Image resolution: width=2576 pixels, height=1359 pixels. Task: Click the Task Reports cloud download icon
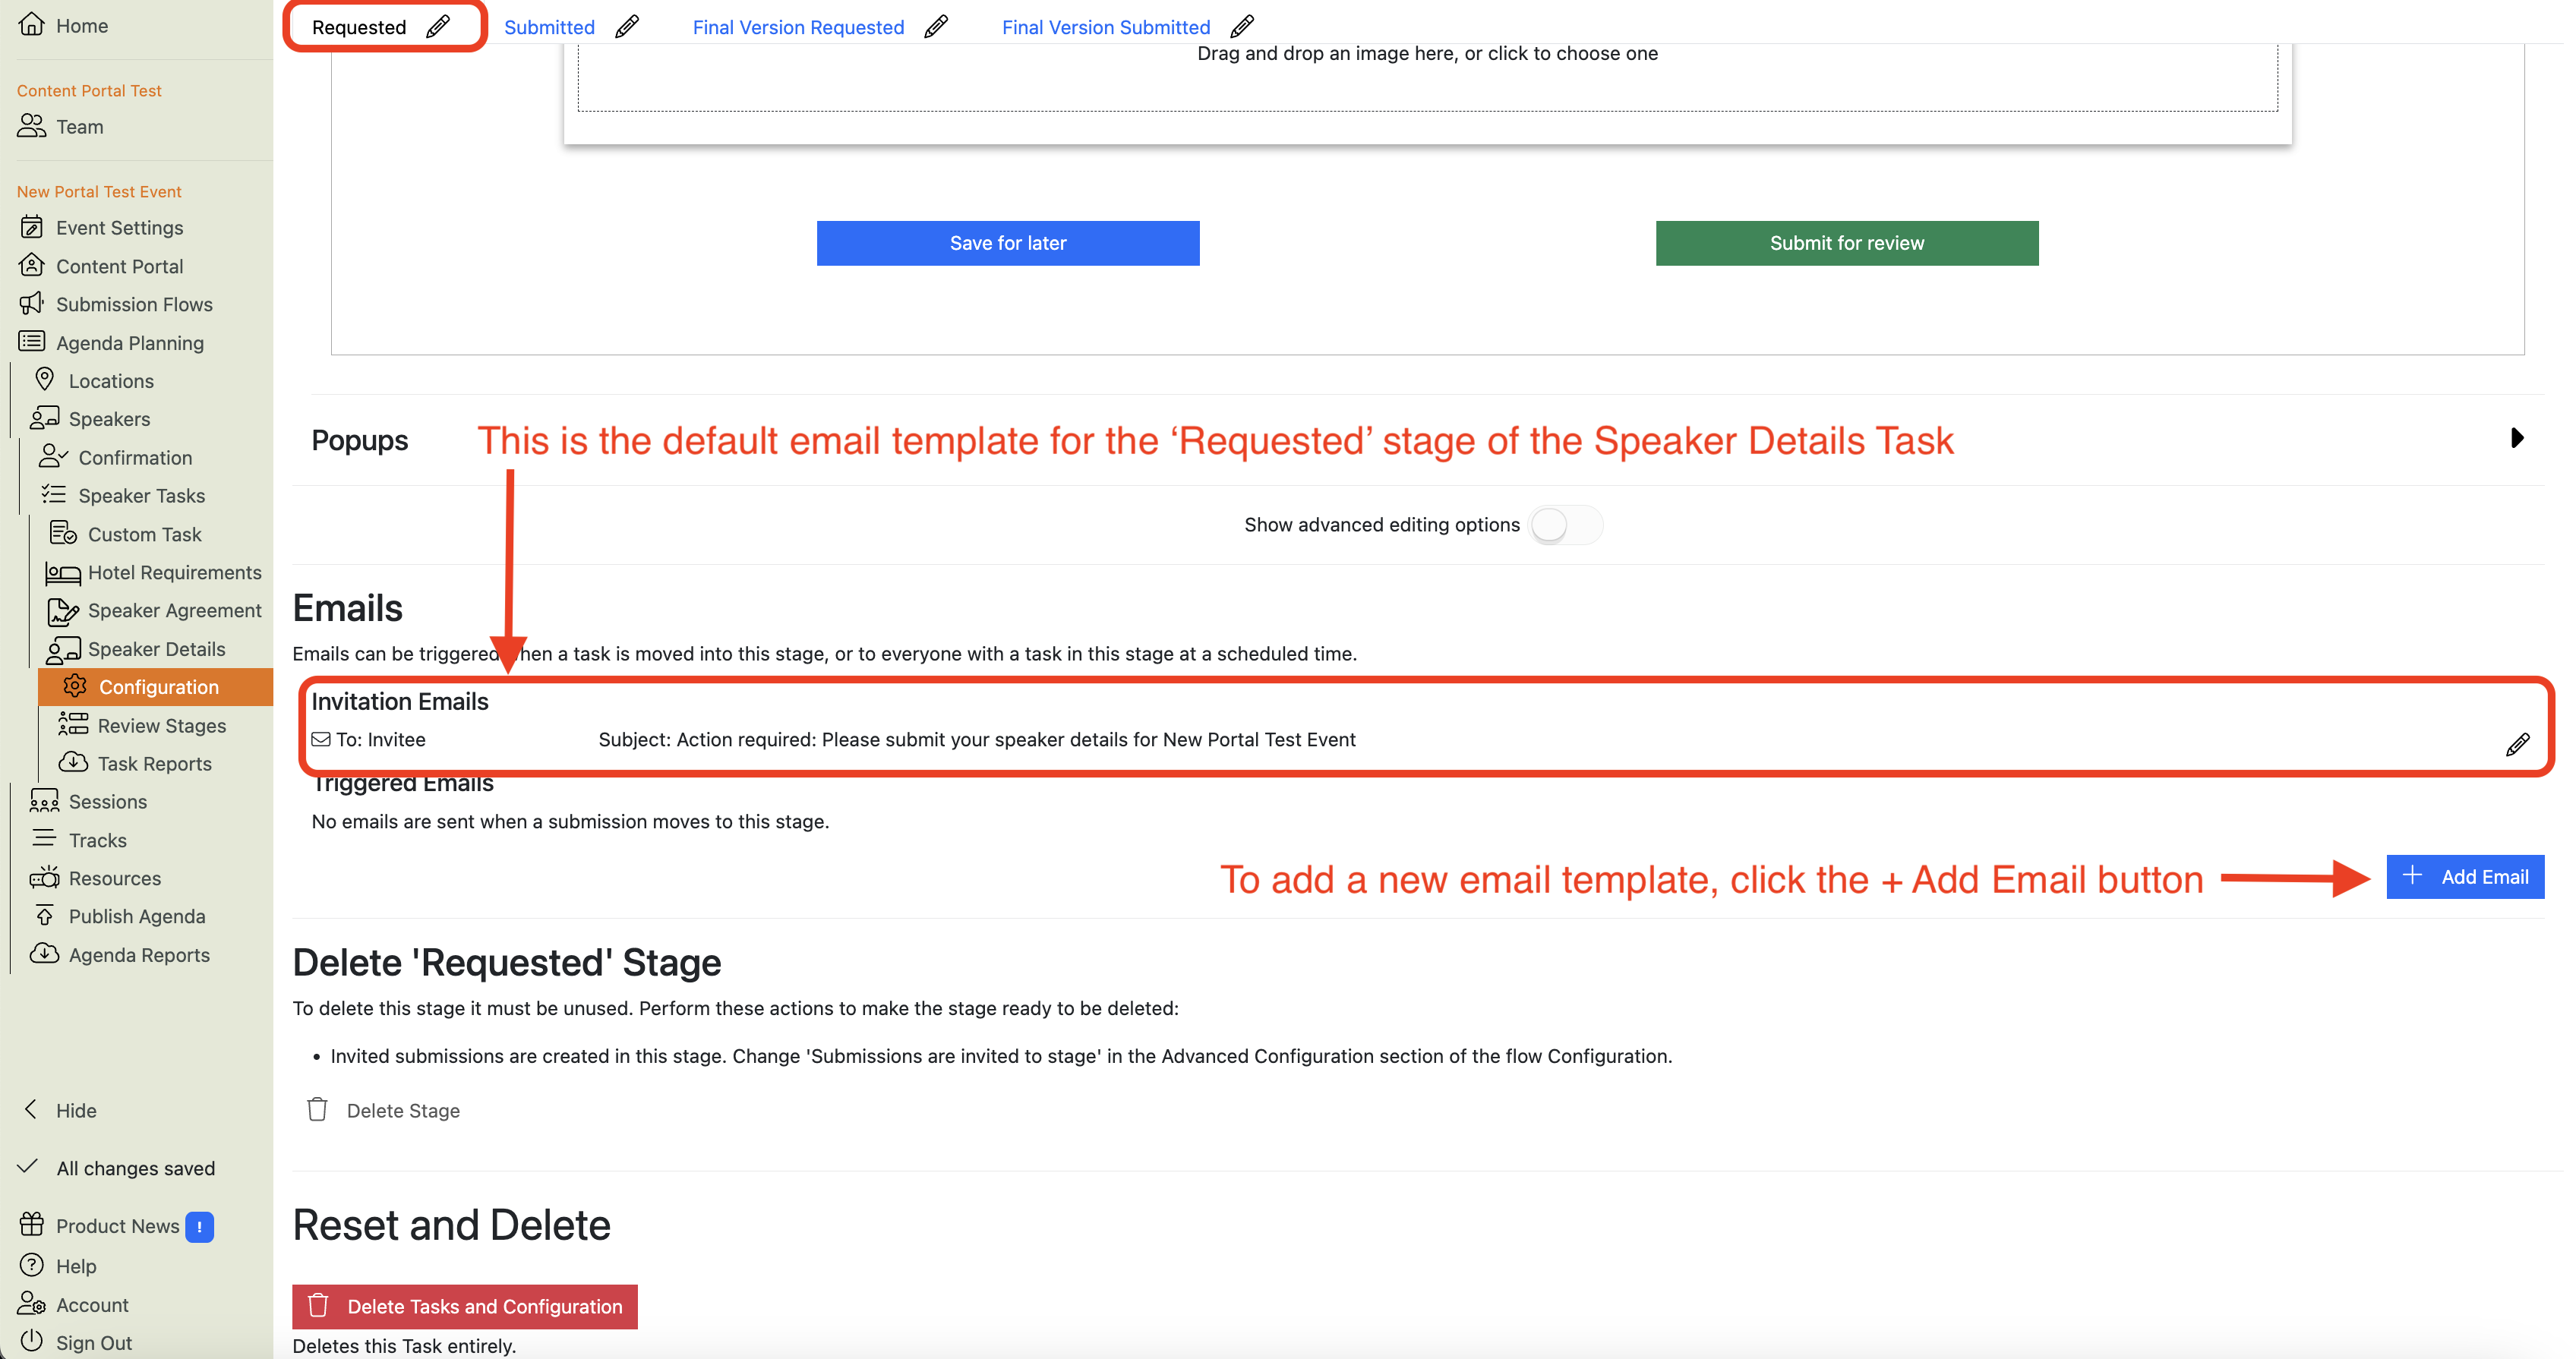click(x=73, y=762)
